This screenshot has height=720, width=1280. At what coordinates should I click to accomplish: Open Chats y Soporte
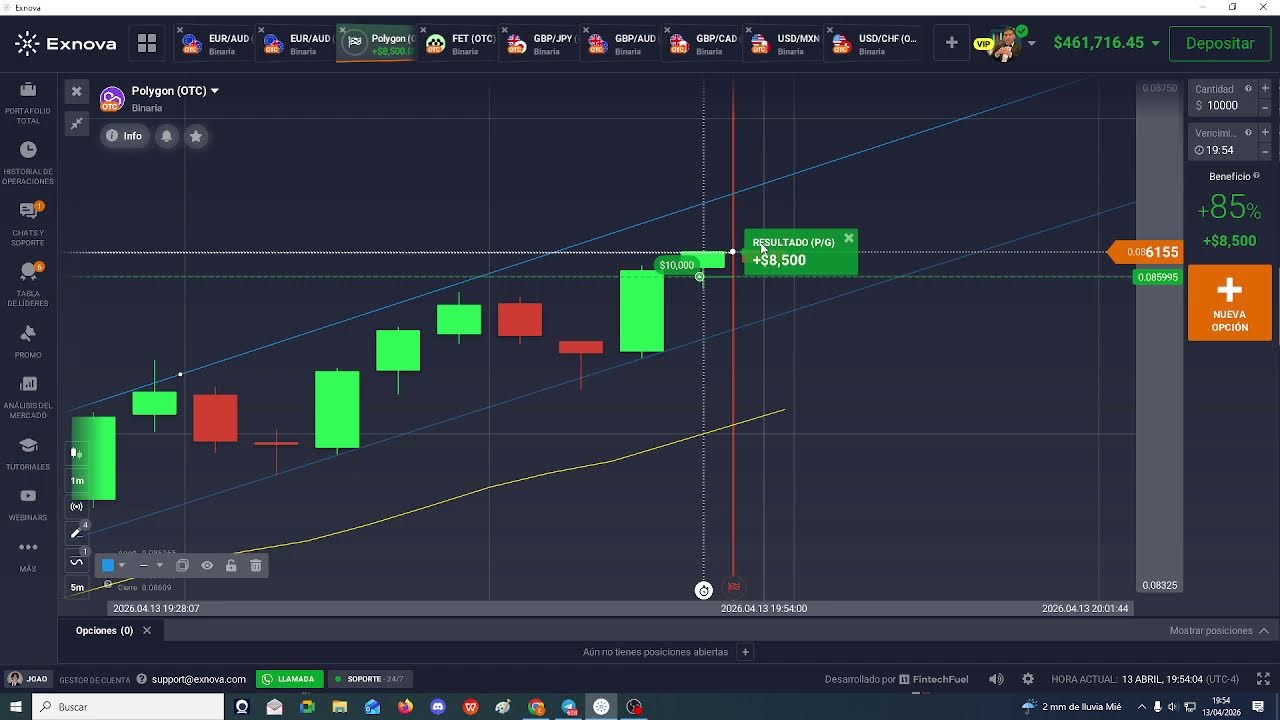tap(28, 224)
